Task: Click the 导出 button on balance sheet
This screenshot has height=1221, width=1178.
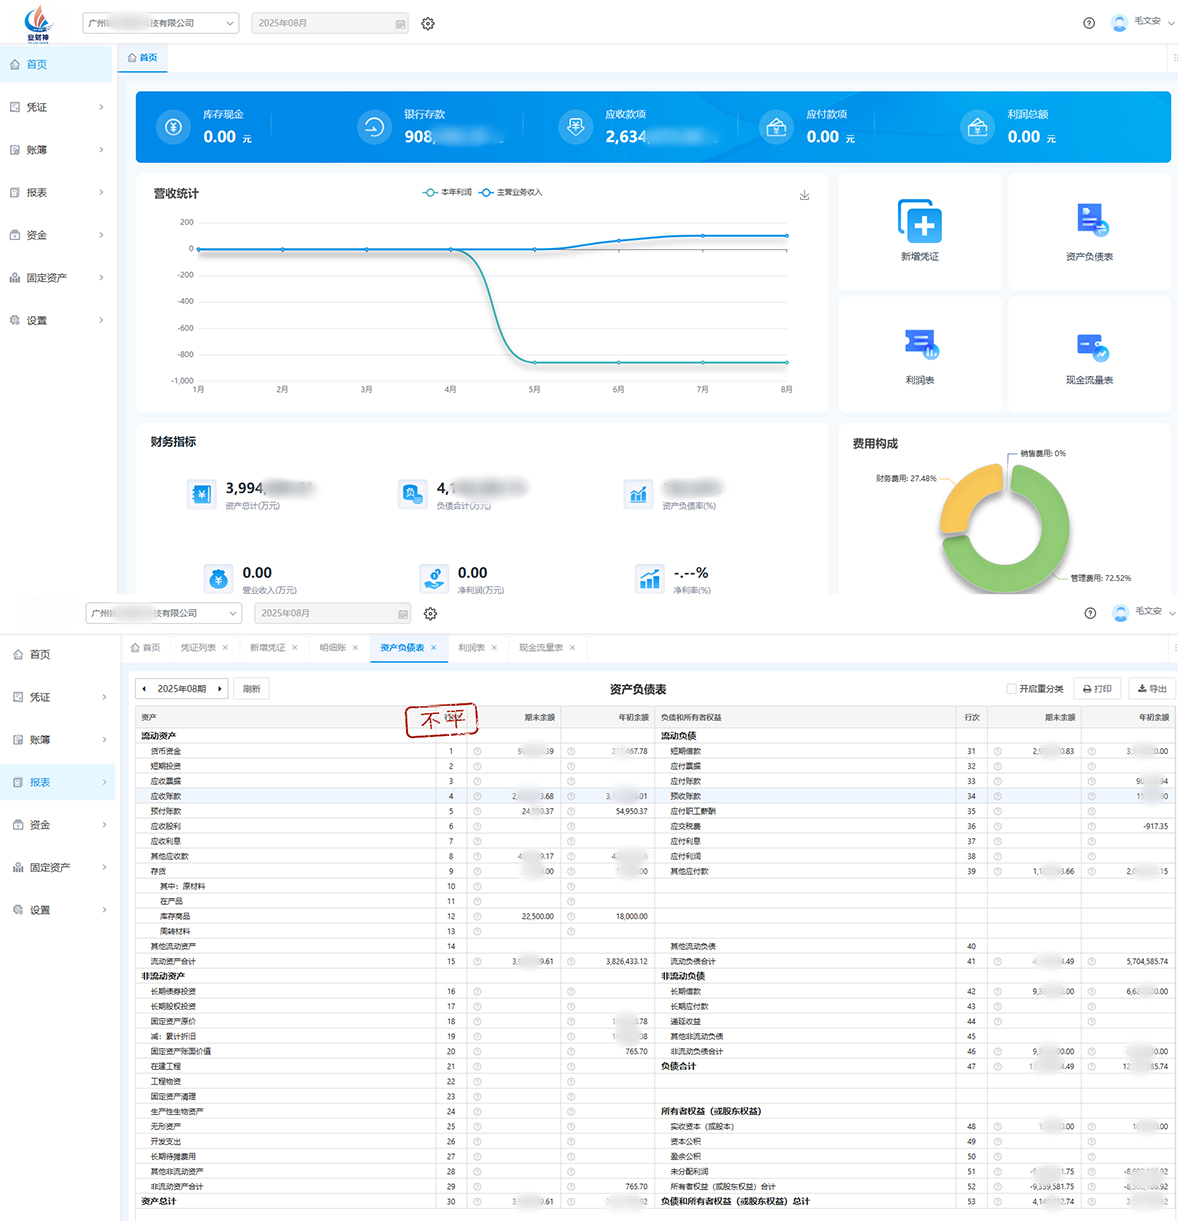Action: tap(1152, 689)
